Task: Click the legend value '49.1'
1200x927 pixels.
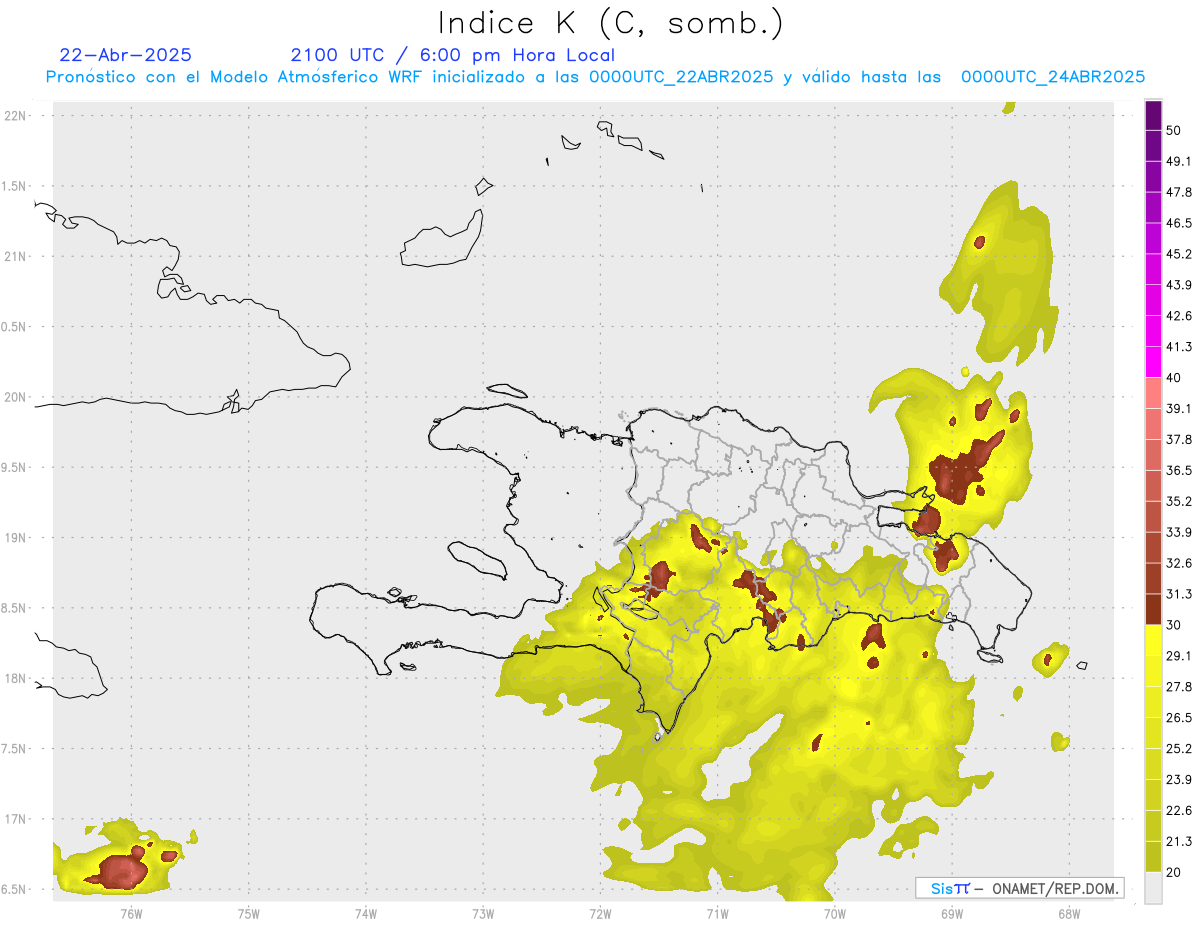Action: click(1179, 162)
